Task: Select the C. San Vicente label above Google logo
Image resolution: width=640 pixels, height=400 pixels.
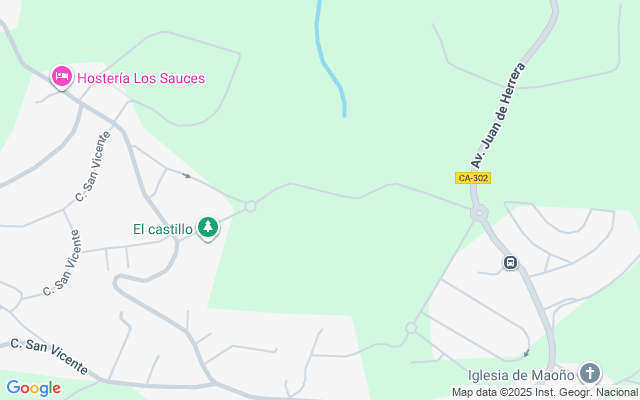Action: coord(49,356)
